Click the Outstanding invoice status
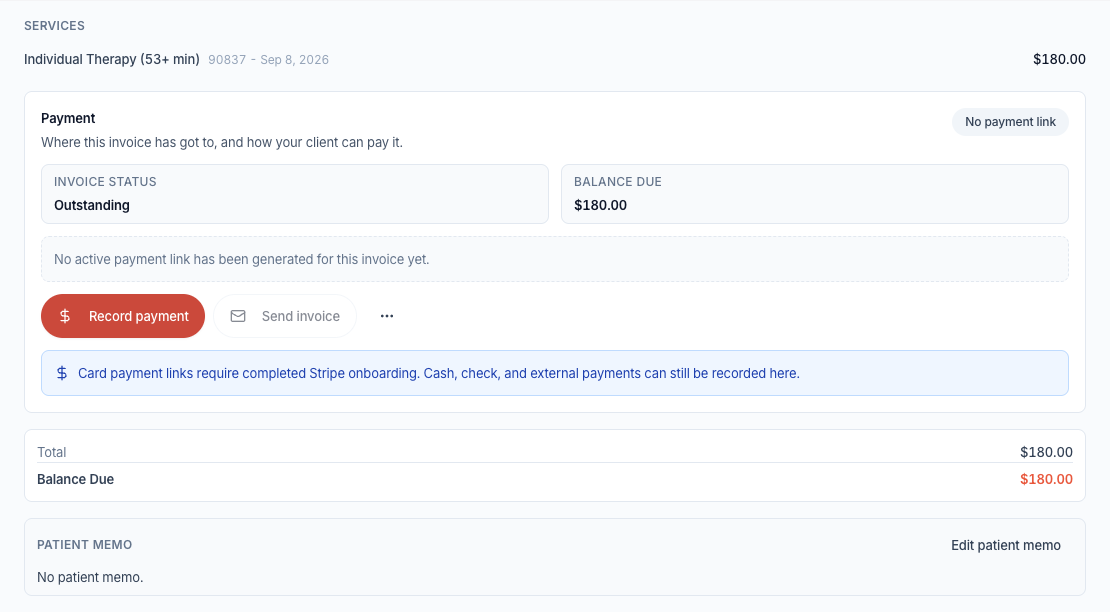Viewport: 1110px width, 612px height. (92, 205)
